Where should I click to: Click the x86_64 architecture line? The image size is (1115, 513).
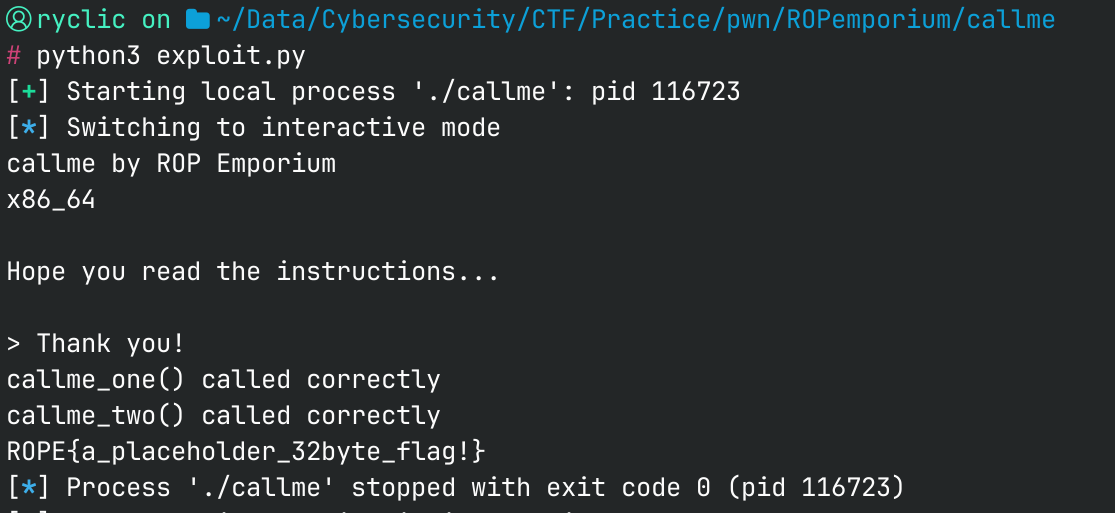(51, 200)
